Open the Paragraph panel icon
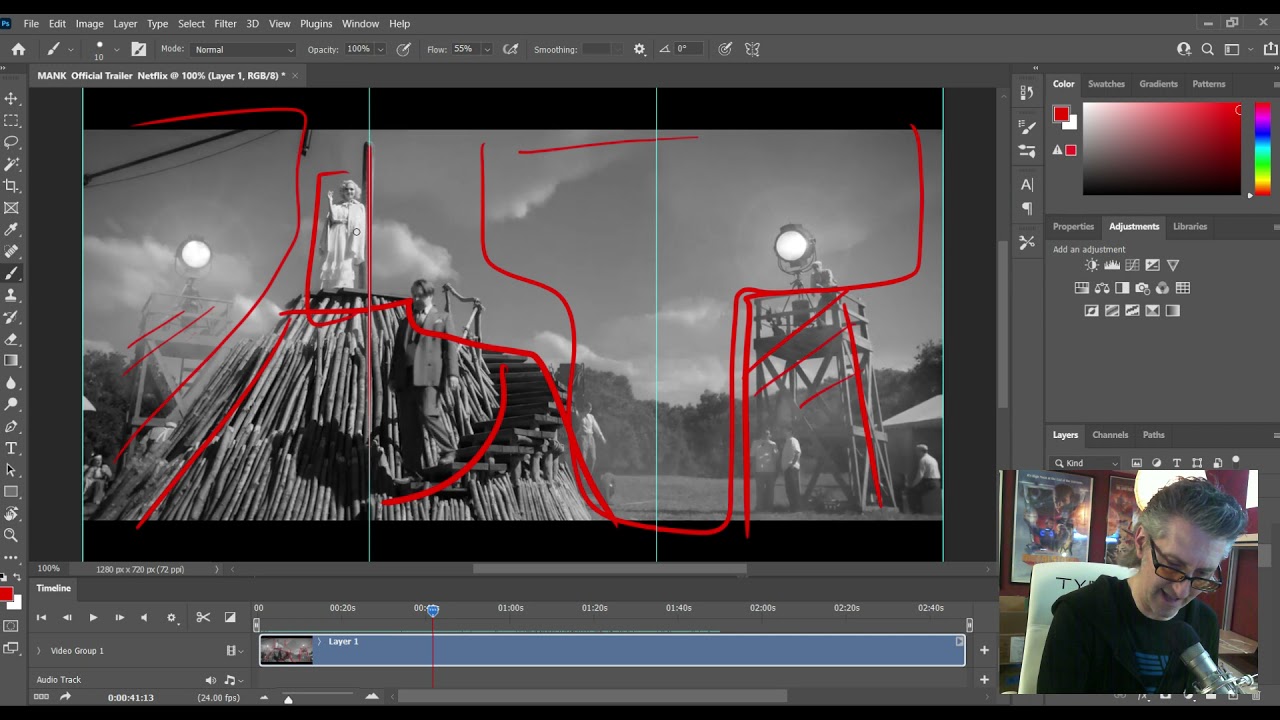 1027,209
